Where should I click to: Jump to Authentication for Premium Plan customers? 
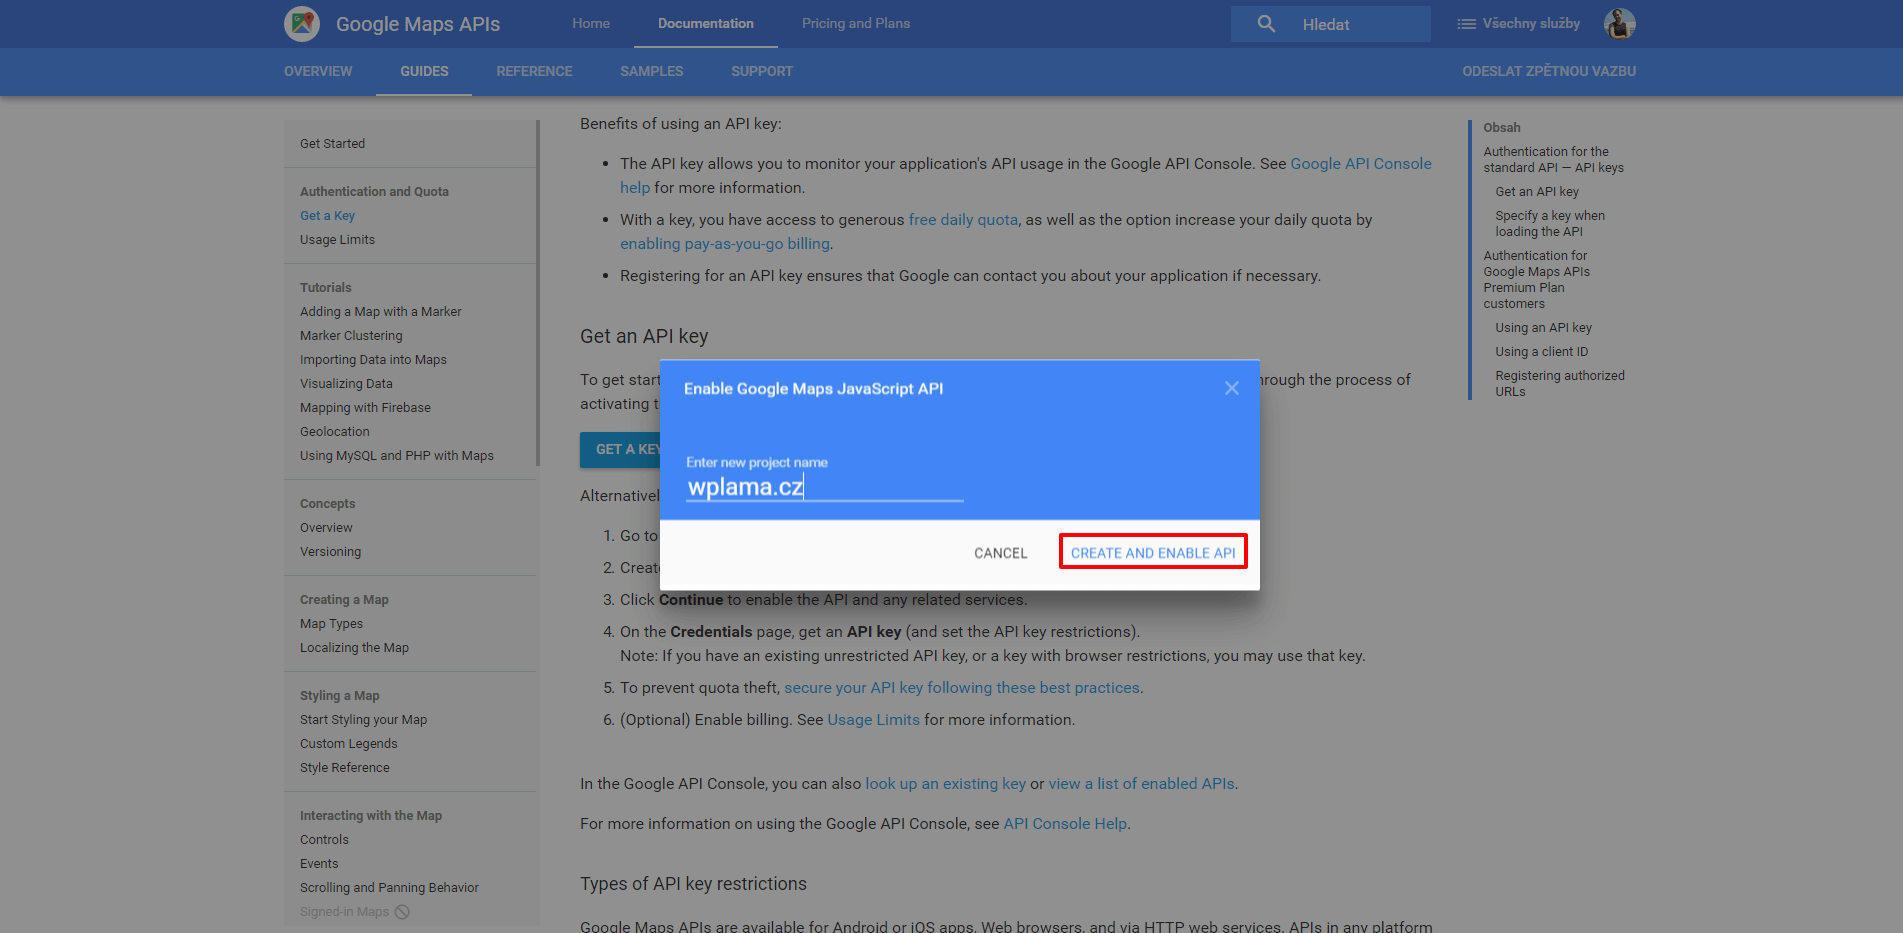[1536, 279]
